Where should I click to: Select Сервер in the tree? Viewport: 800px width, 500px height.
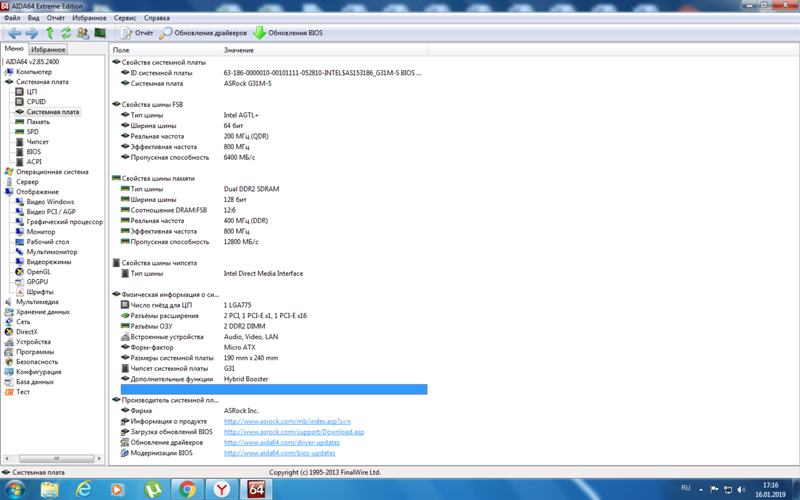(27, 182)
